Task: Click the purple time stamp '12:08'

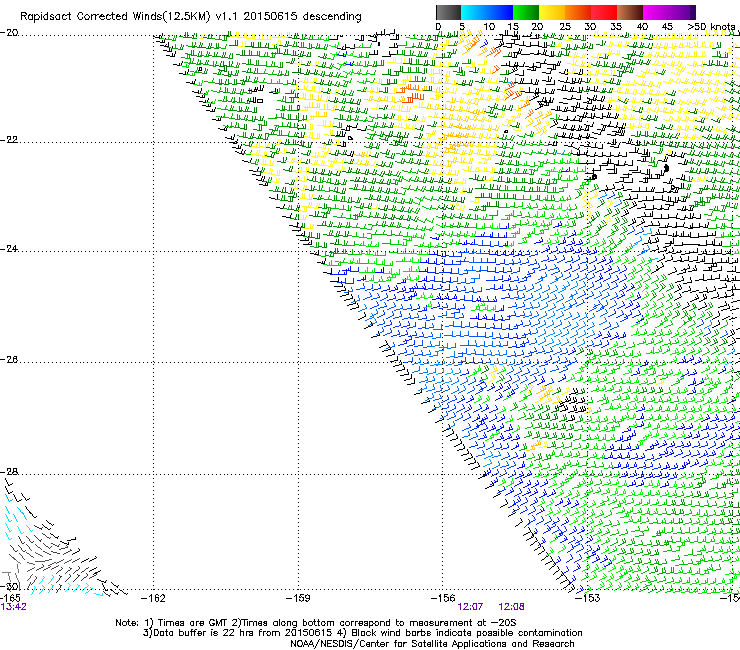Action: coord(511,607)
